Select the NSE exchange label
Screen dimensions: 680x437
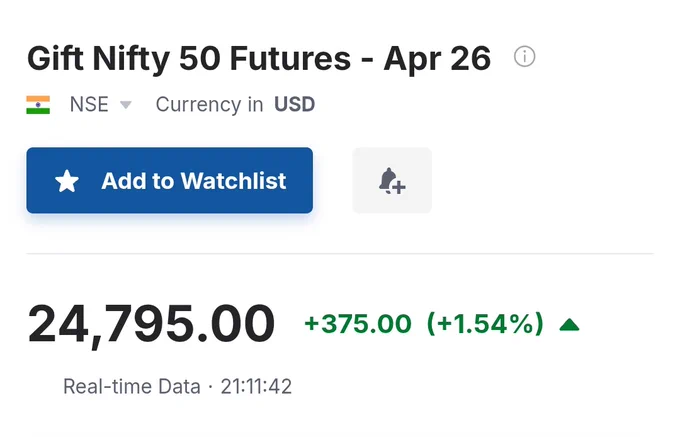click(x=89, y=104)
